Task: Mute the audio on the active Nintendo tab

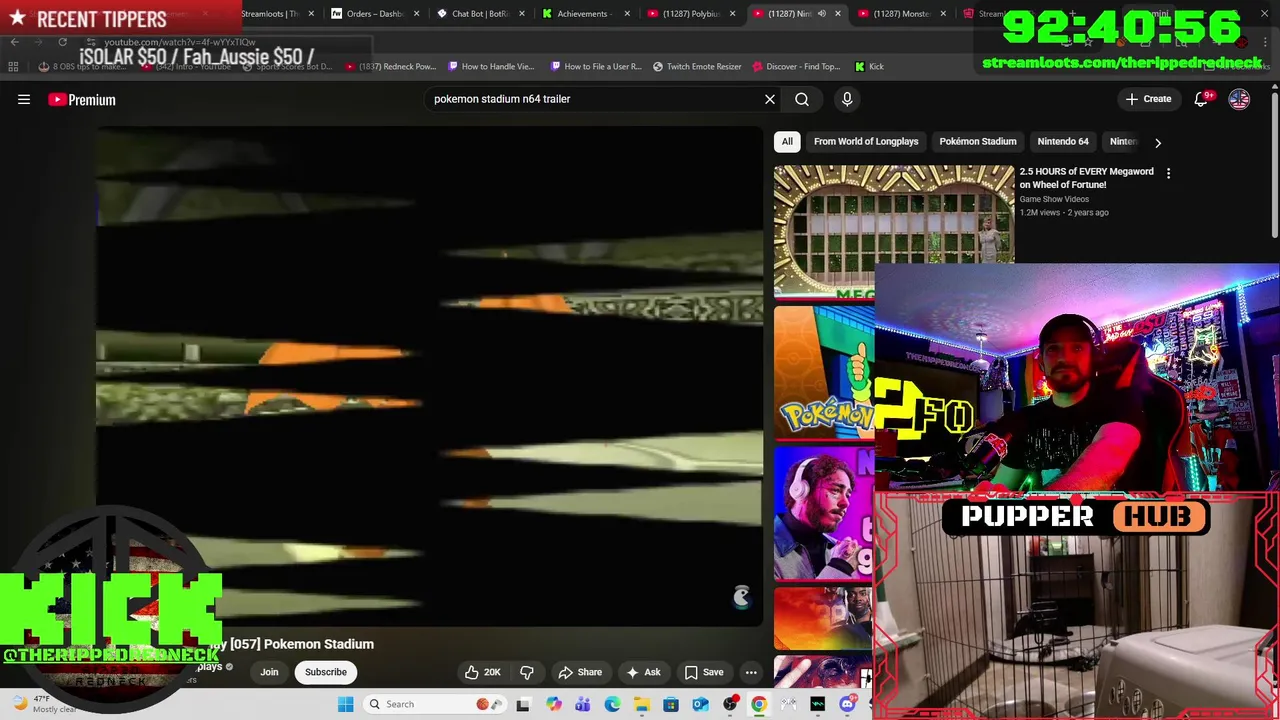Action: click(822, 14)
